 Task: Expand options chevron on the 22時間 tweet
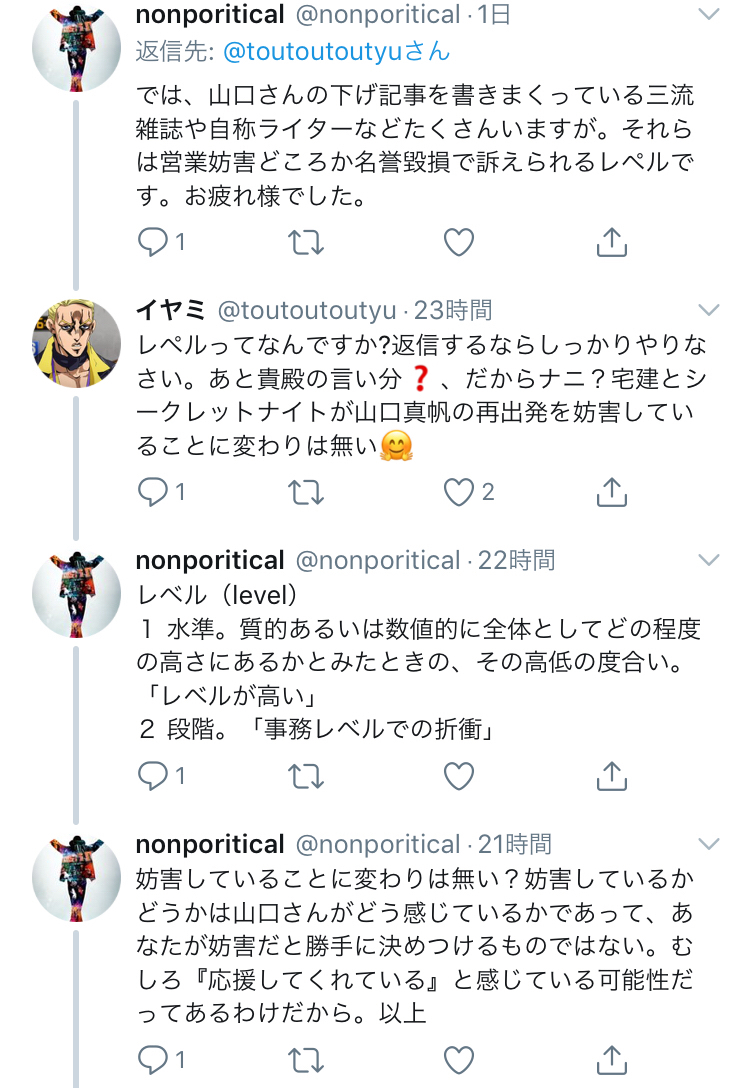(x=708, y=559)
